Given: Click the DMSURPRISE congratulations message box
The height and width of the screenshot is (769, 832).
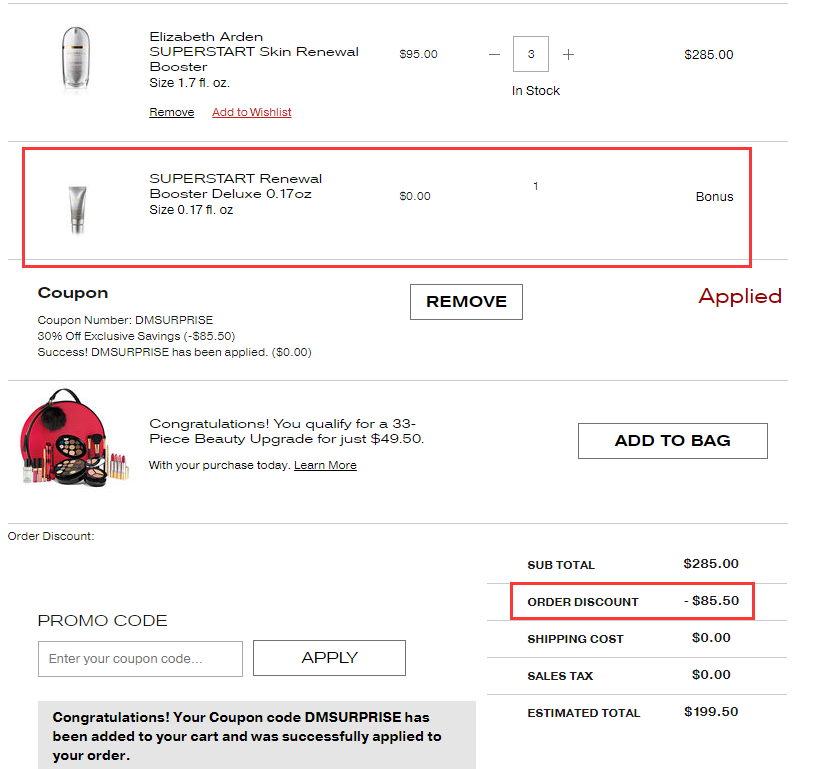Looking at the screenshot, I should 257,735.
